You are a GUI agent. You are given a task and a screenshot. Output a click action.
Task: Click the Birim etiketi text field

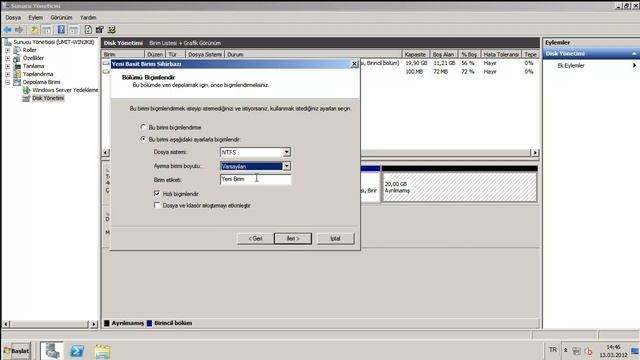pos(256,179)
